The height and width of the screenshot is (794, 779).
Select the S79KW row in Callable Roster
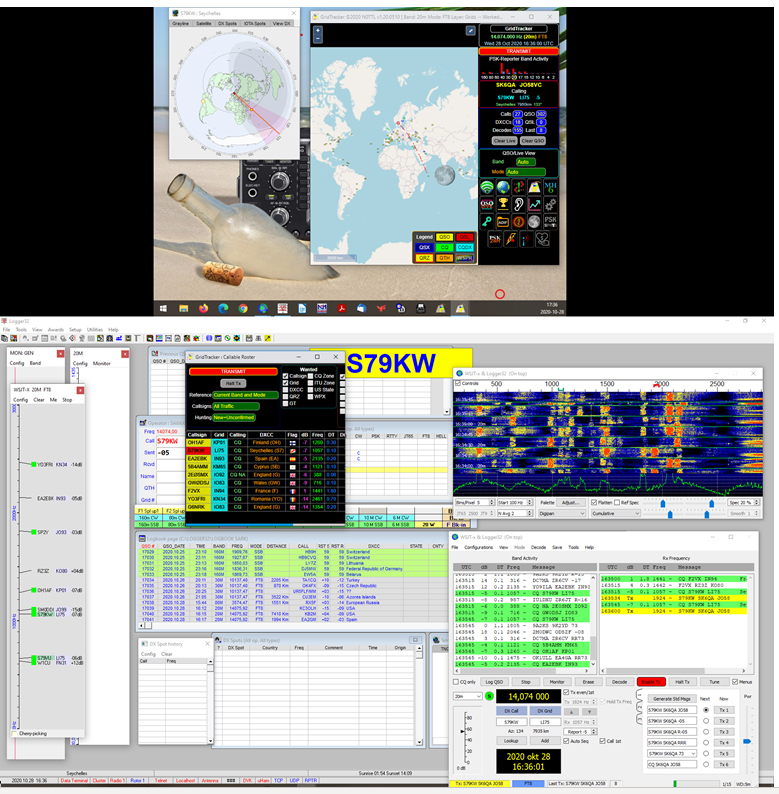265,450
